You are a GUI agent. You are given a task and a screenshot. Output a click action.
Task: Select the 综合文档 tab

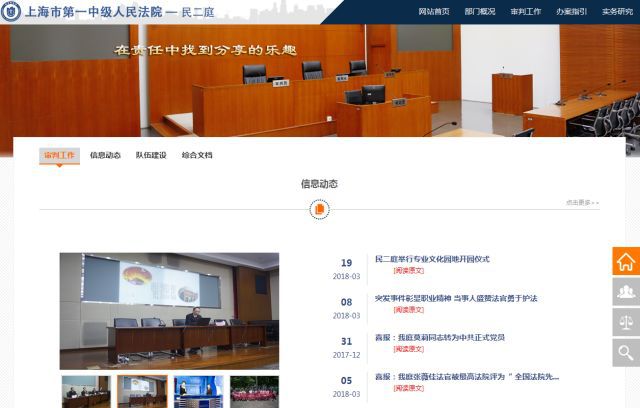tap(197, 155)
